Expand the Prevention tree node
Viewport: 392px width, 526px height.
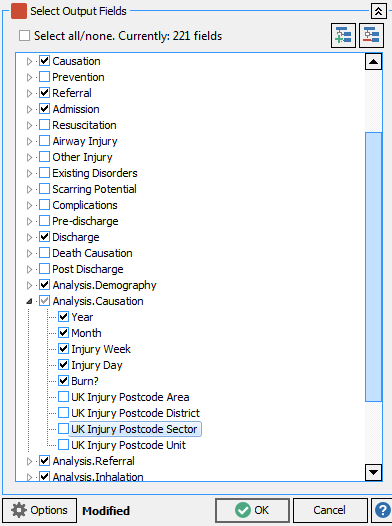pyautogui.click(x=29, y=77)
